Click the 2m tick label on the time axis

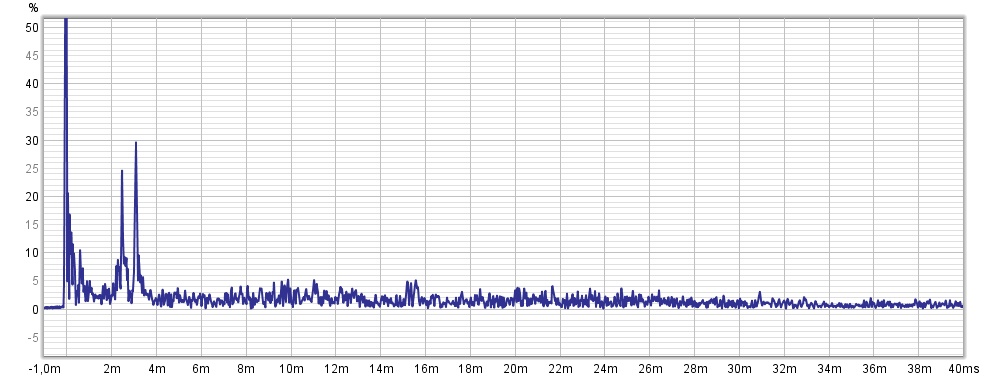coord(112,367)
